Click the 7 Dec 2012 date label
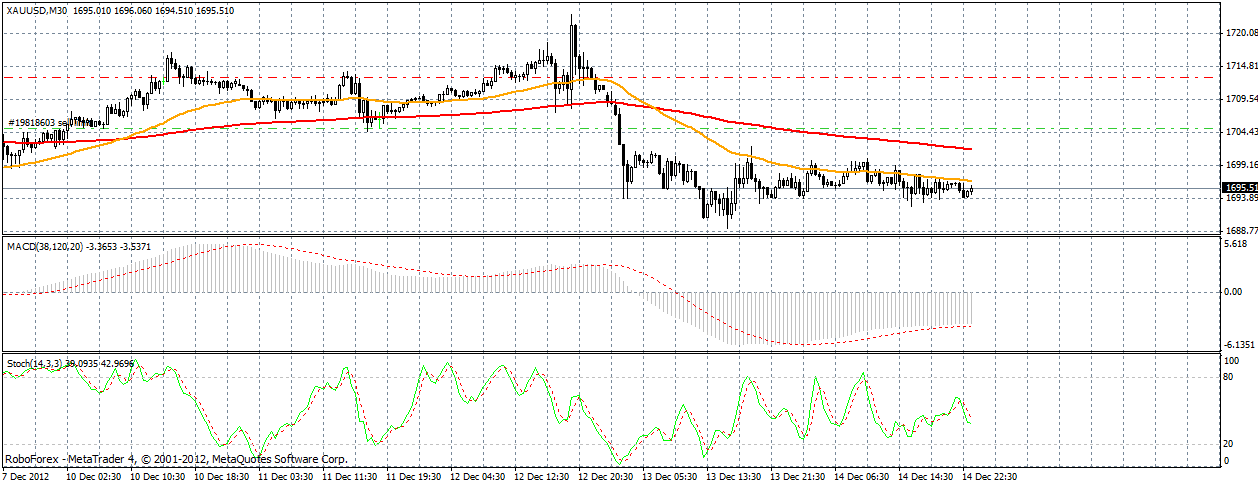 click(26, 477)
